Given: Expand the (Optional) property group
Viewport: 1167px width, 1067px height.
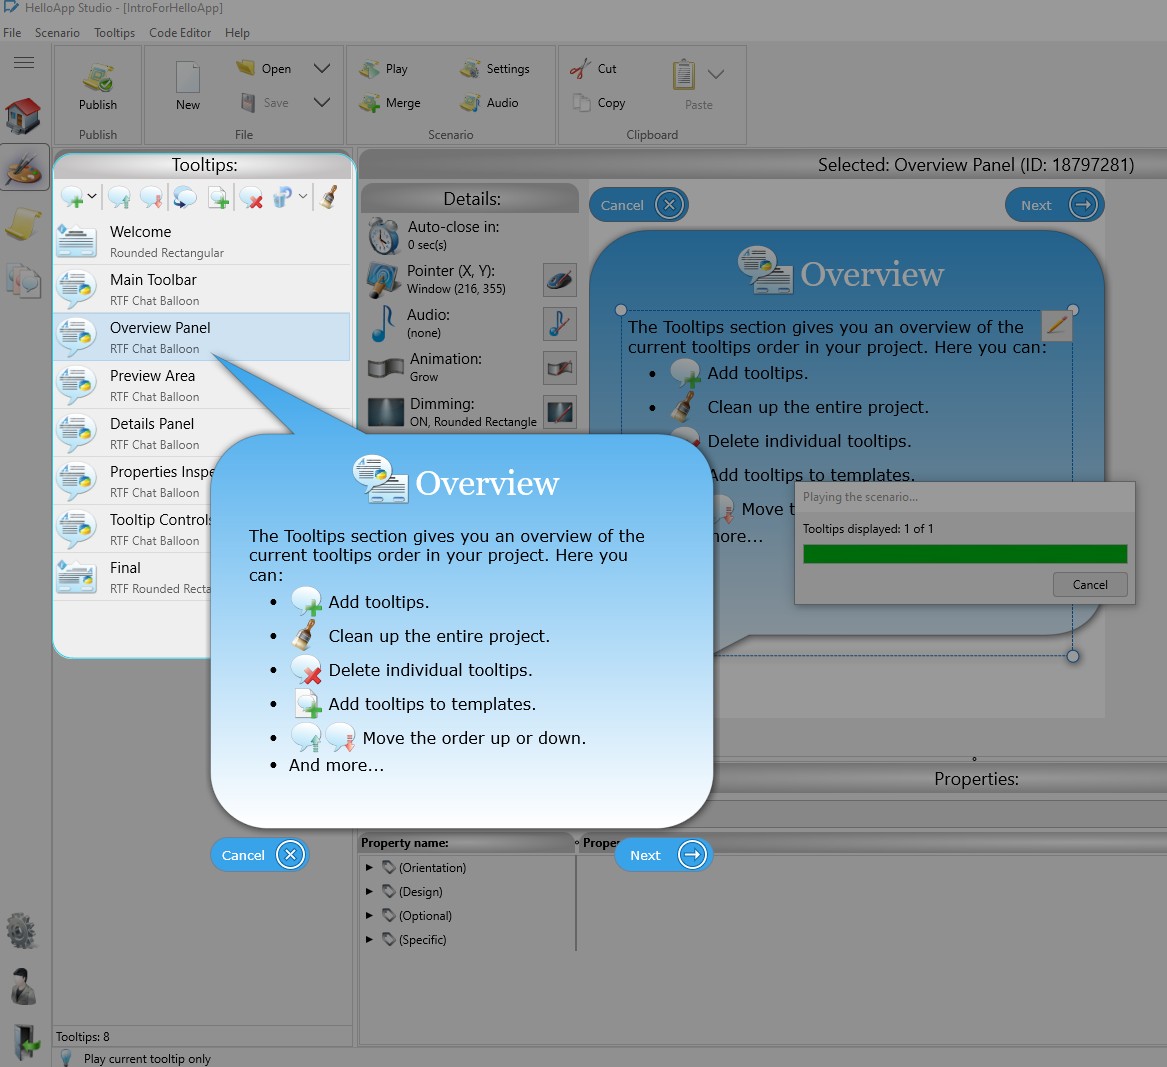Looking at the screenshot, I should click(369, 915).
